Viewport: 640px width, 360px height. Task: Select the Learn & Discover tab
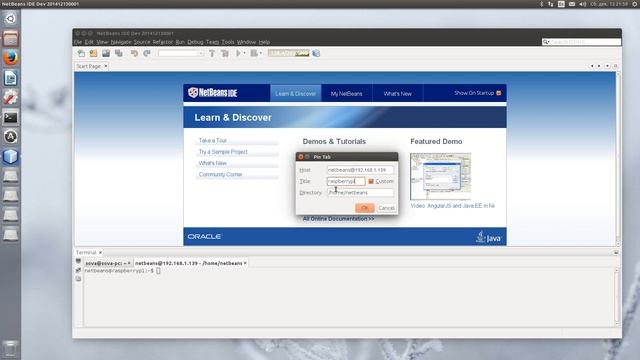click(296, 93)
